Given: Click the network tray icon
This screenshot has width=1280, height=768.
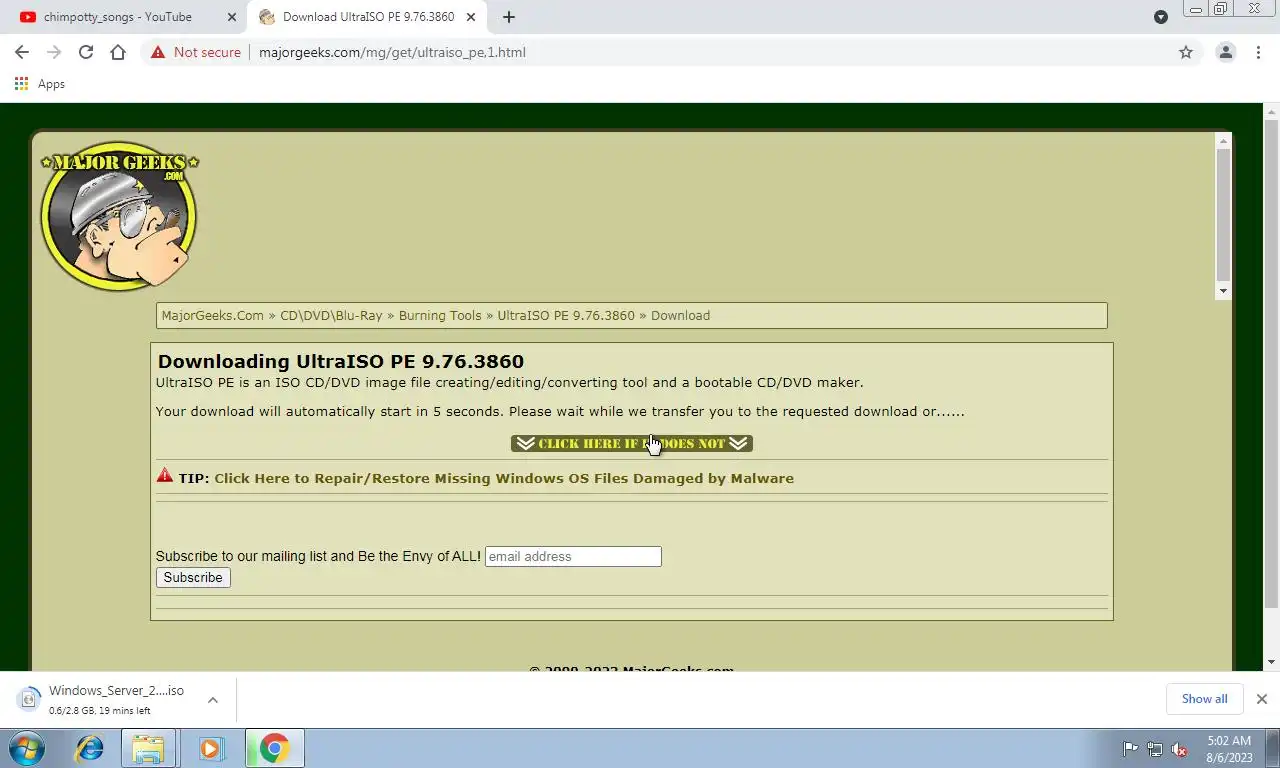Looking at the screenshot, I should (x=1155, y=749).
